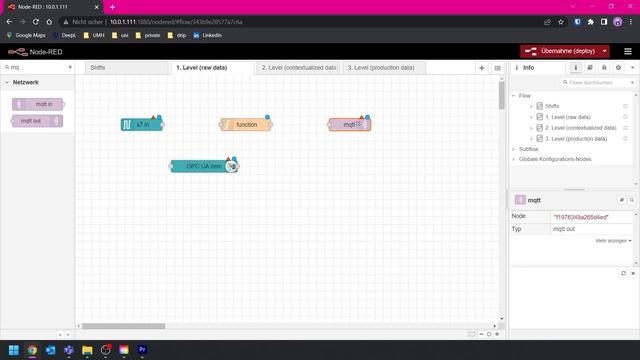The image size is (640, 360).
Task: Toggle enable state of 1. Level flow
Action: (x=625, y=117)
